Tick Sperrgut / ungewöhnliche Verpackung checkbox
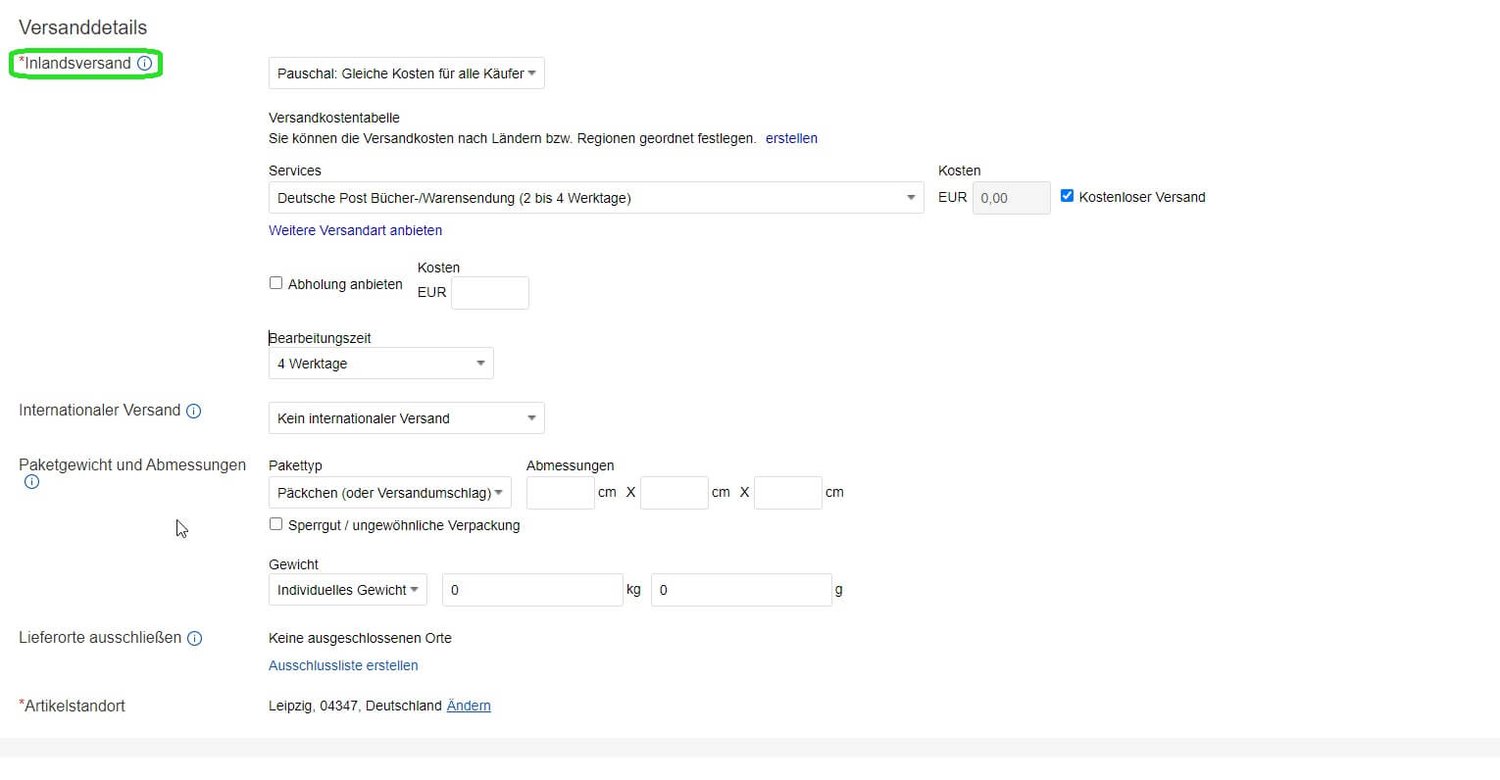The image size is (1500, 780). coord(276,524)
